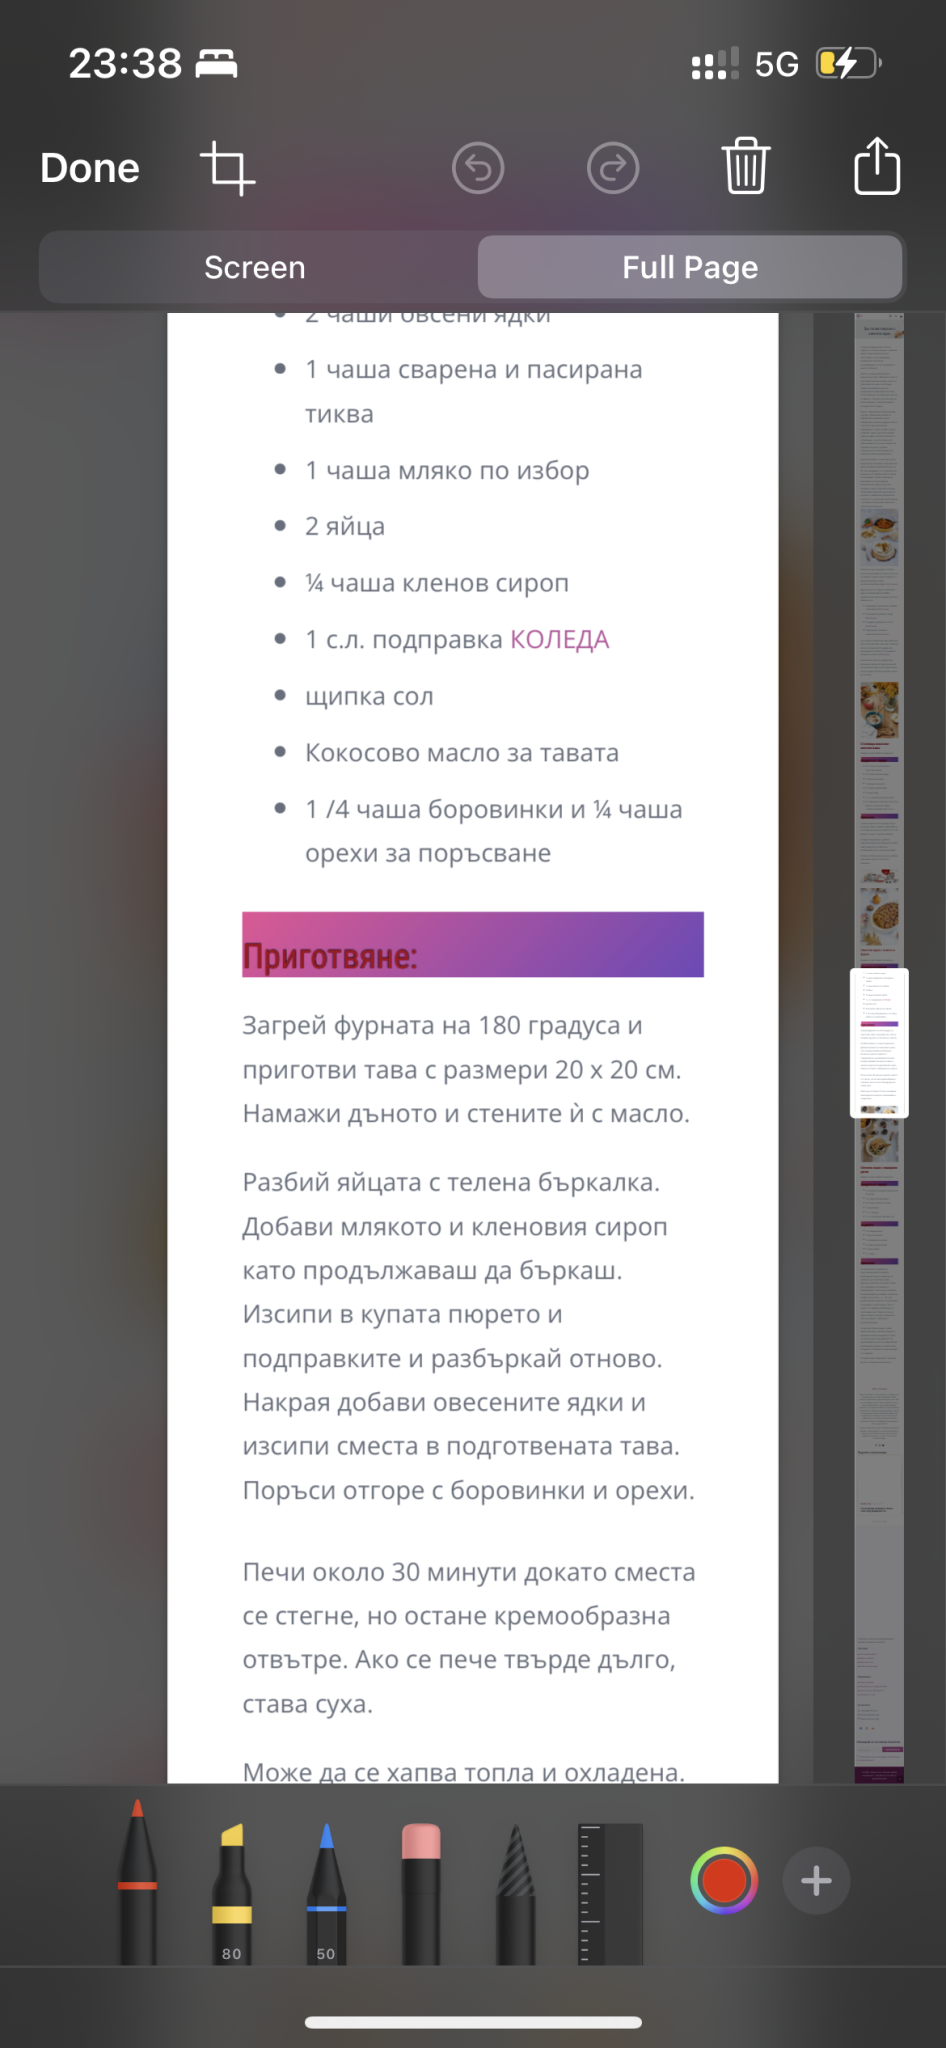Image resolution: width=946 pixels, height=2048 pixels.
Task: Select the blue pencil tool
Action: (x=326, y=1890)
